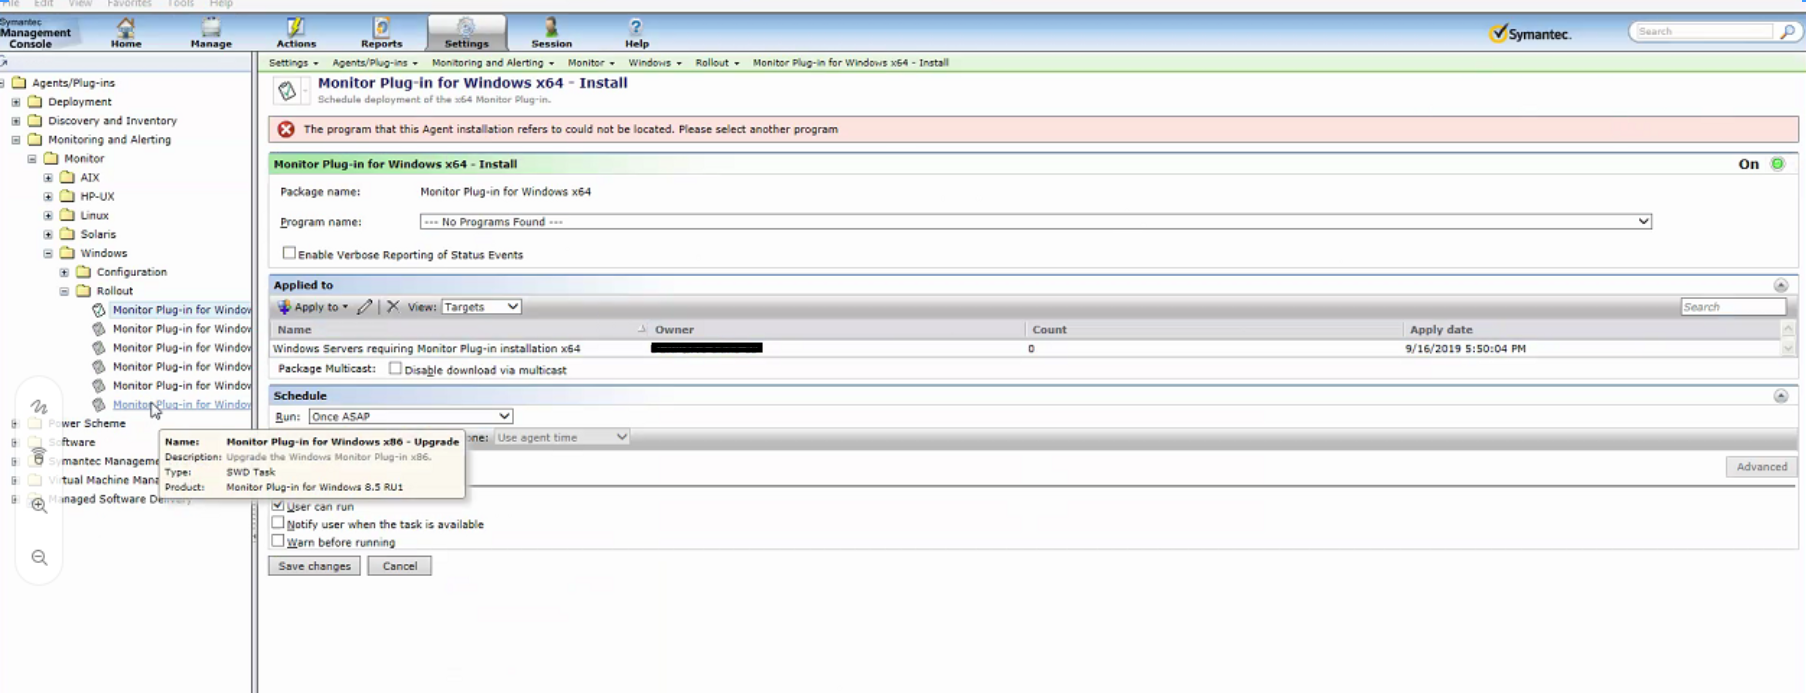1806x693 pixels.
Task: Select the Deployment tree item
Action: pos(80,101)
